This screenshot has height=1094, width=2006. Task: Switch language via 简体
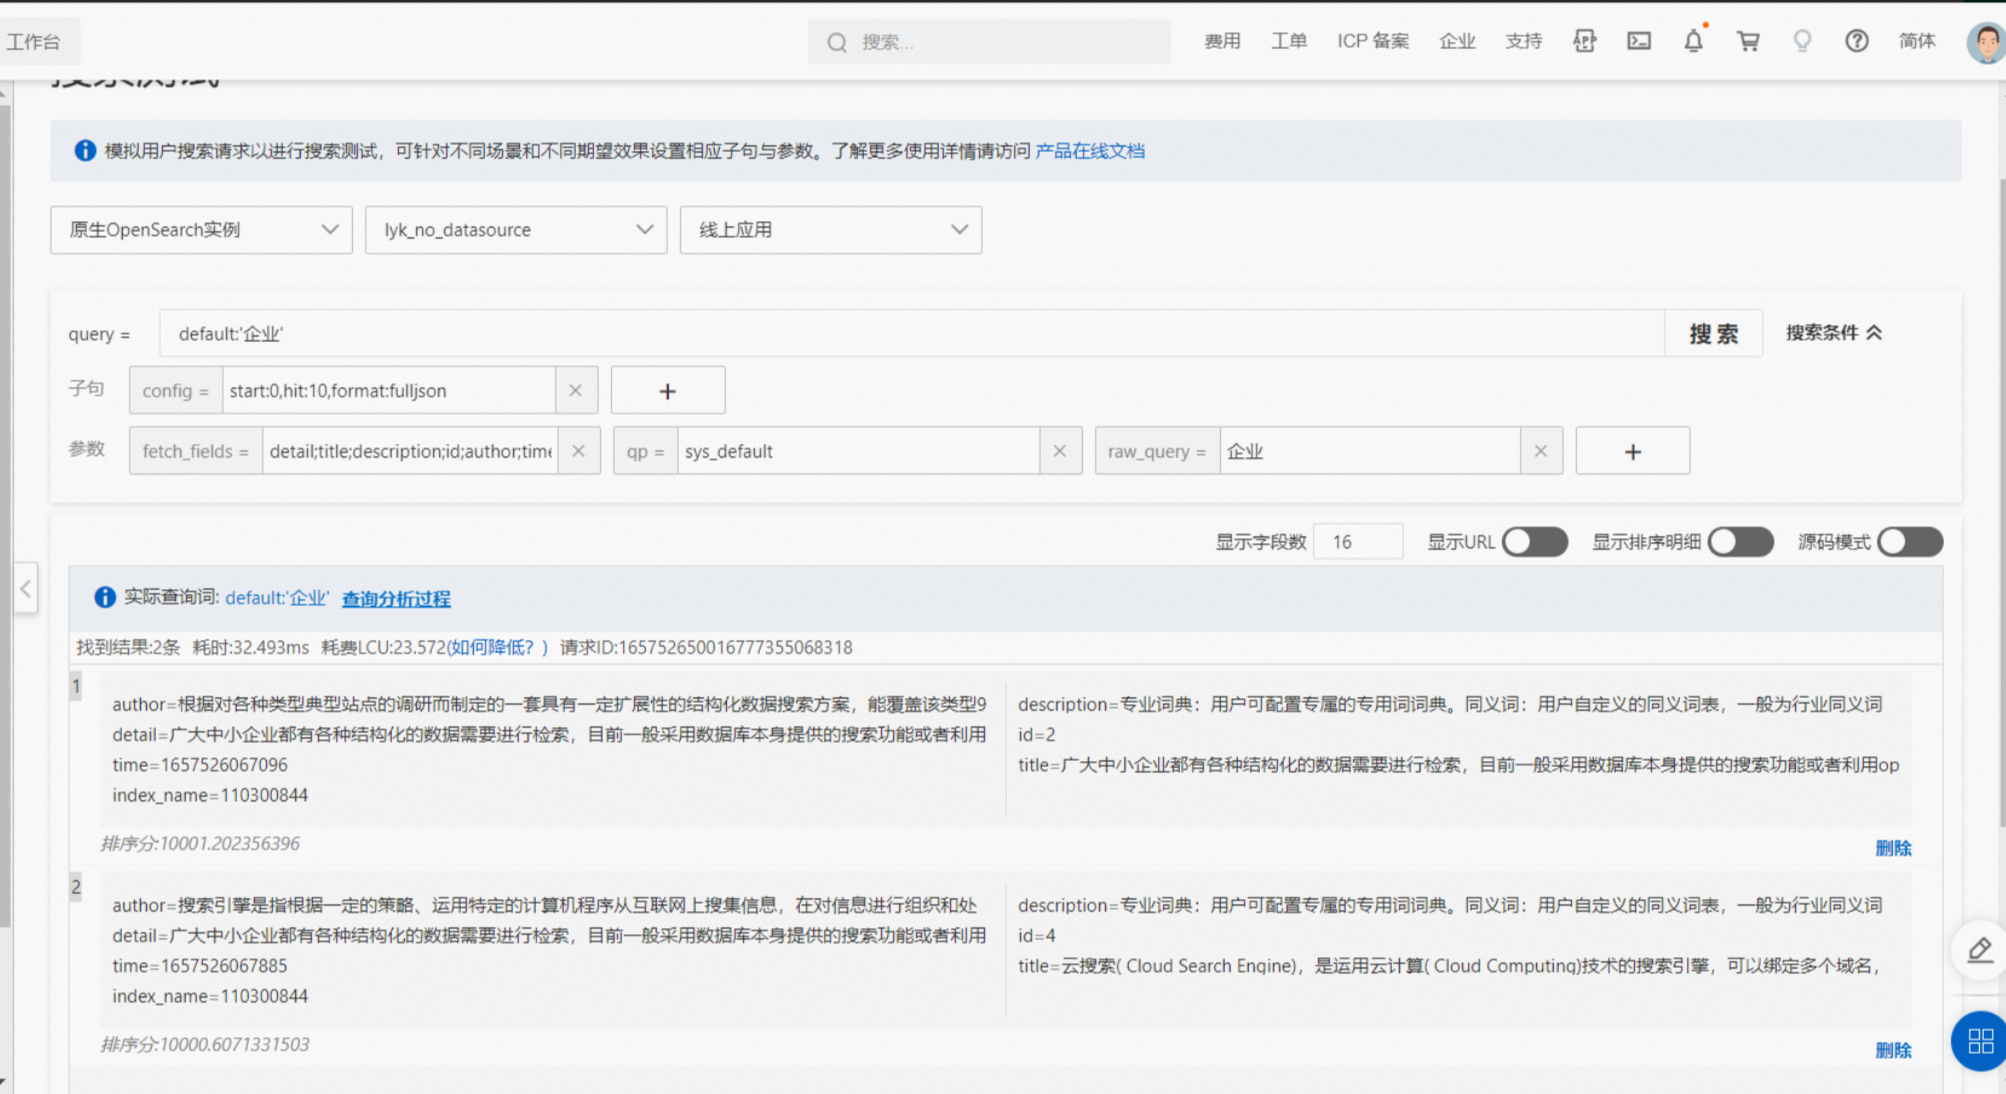pos(1917,41)
